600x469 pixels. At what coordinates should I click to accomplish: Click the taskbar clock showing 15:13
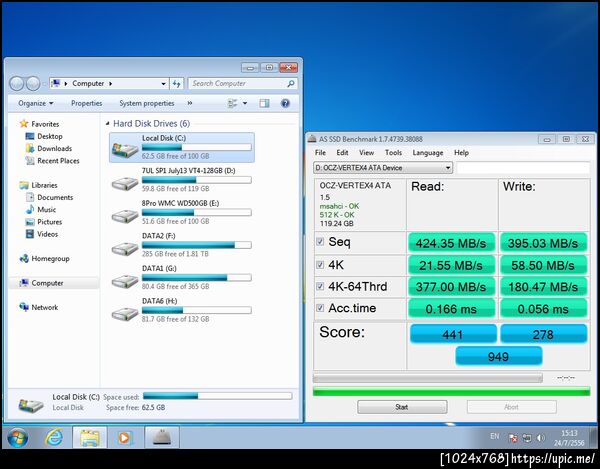569,438
